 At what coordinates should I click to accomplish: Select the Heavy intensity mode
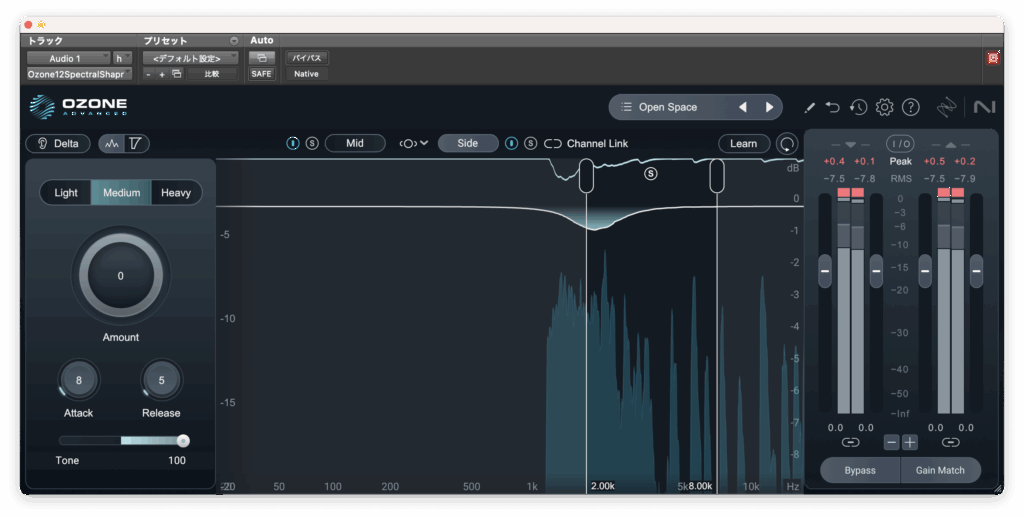tap(176, 193)
